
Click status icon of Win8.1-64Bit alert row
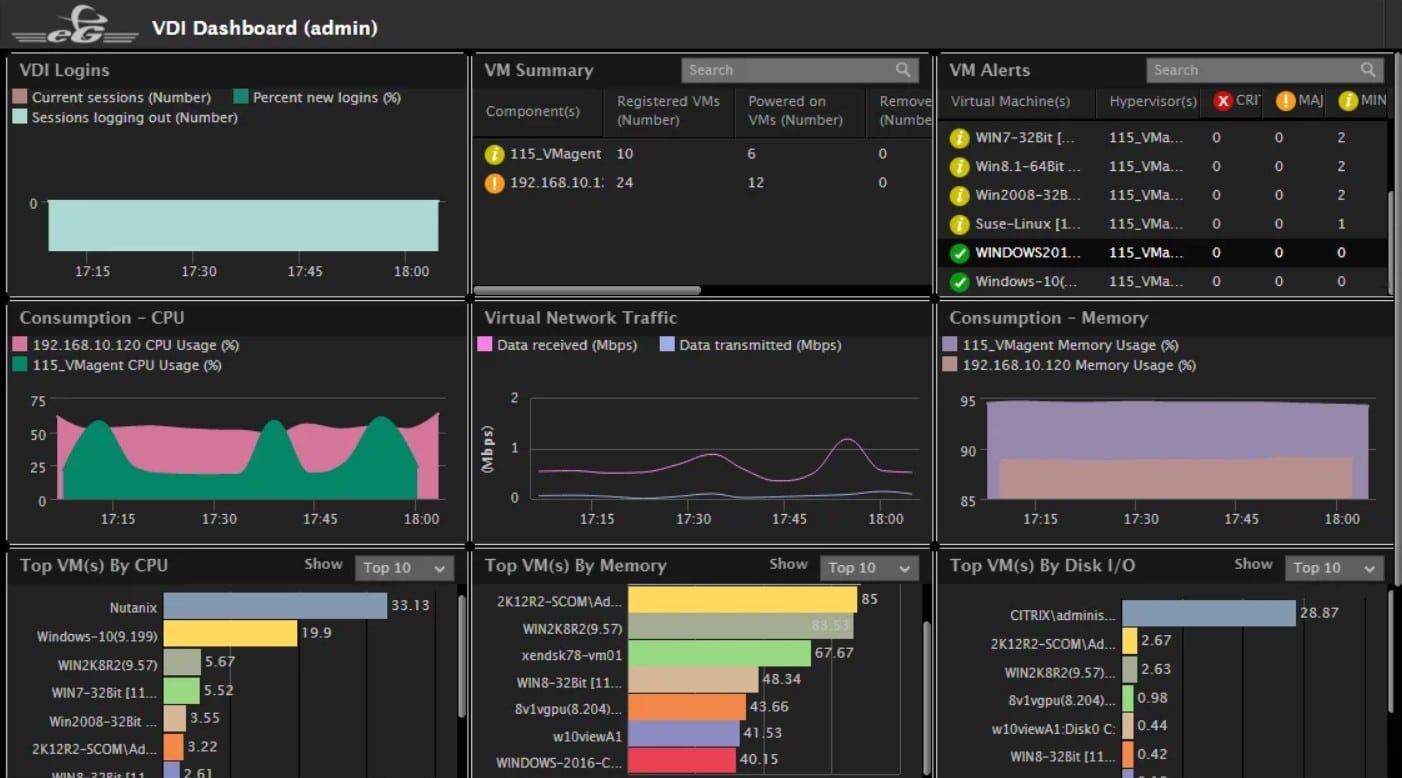(959, 167)
